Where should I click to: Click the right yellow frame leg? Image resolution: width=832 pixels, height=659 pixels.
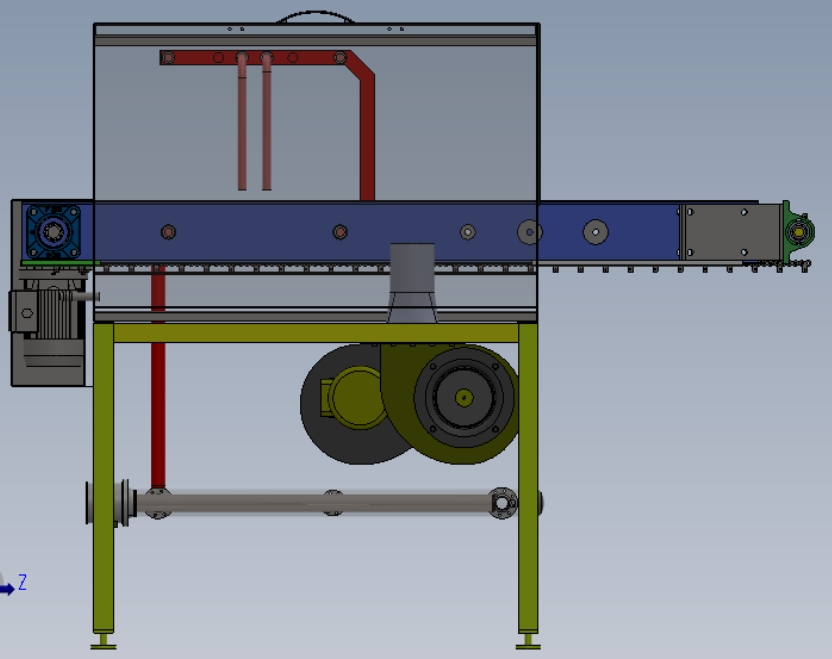(528, 478)
